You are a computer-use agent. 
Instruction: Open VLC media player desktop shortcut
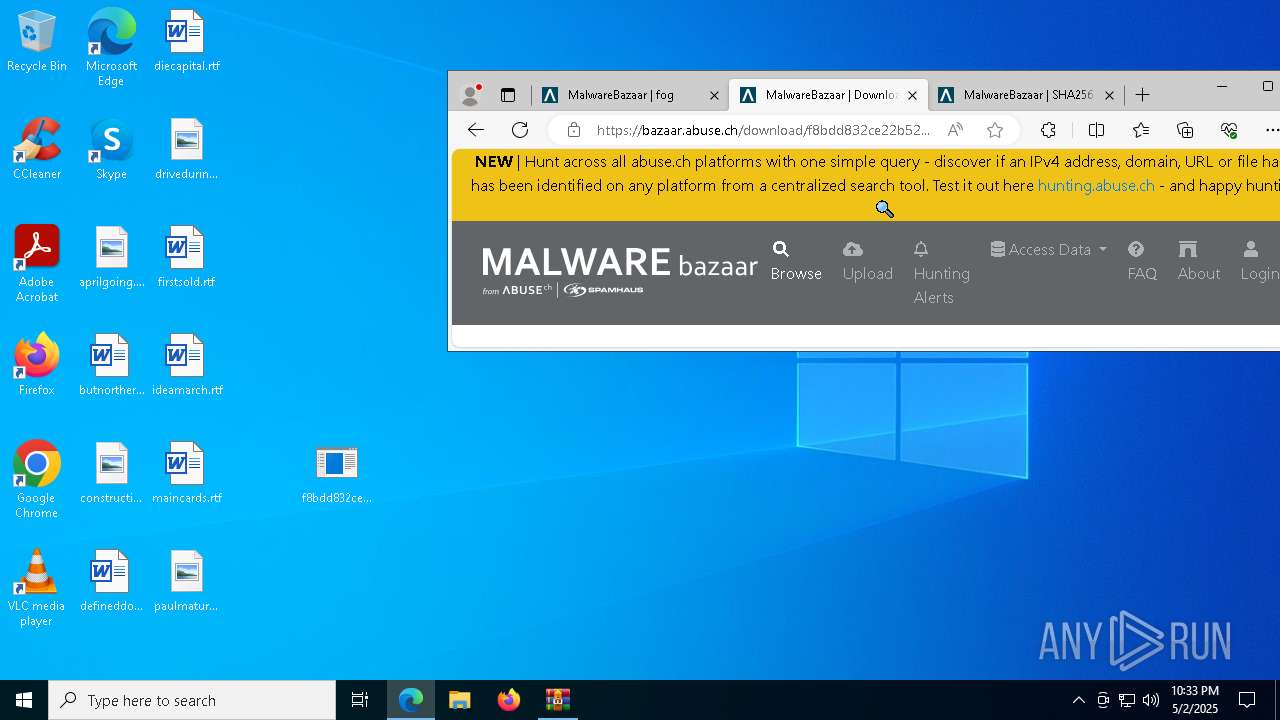(x=37, y=588)
